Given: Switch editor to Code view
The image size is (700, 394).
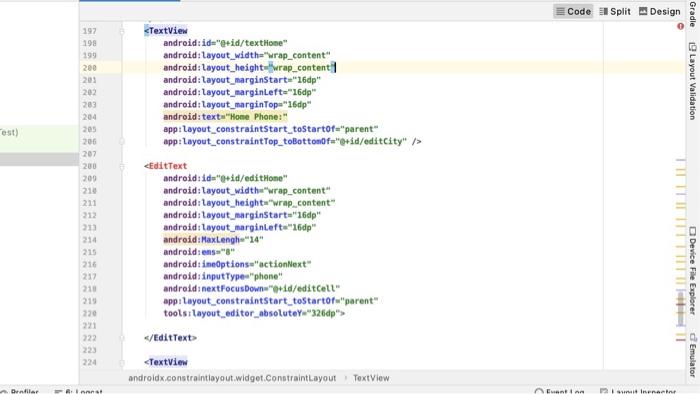Looking at the screenshot, I should coord(573,11).
